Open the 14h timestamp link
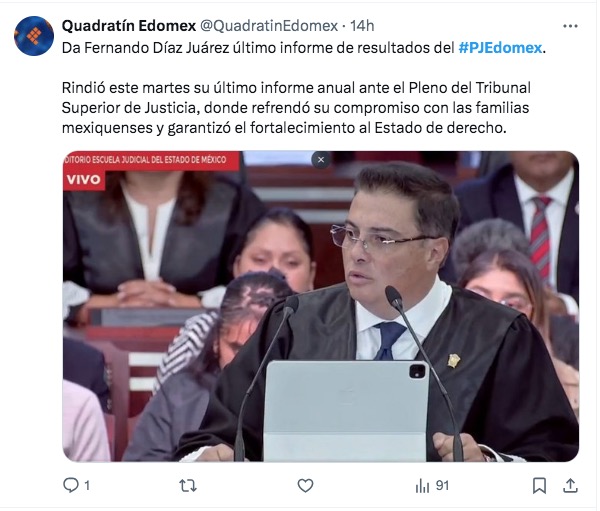Image resolution: width=600 pixels, height=511 pixels. tap(362, 26)
